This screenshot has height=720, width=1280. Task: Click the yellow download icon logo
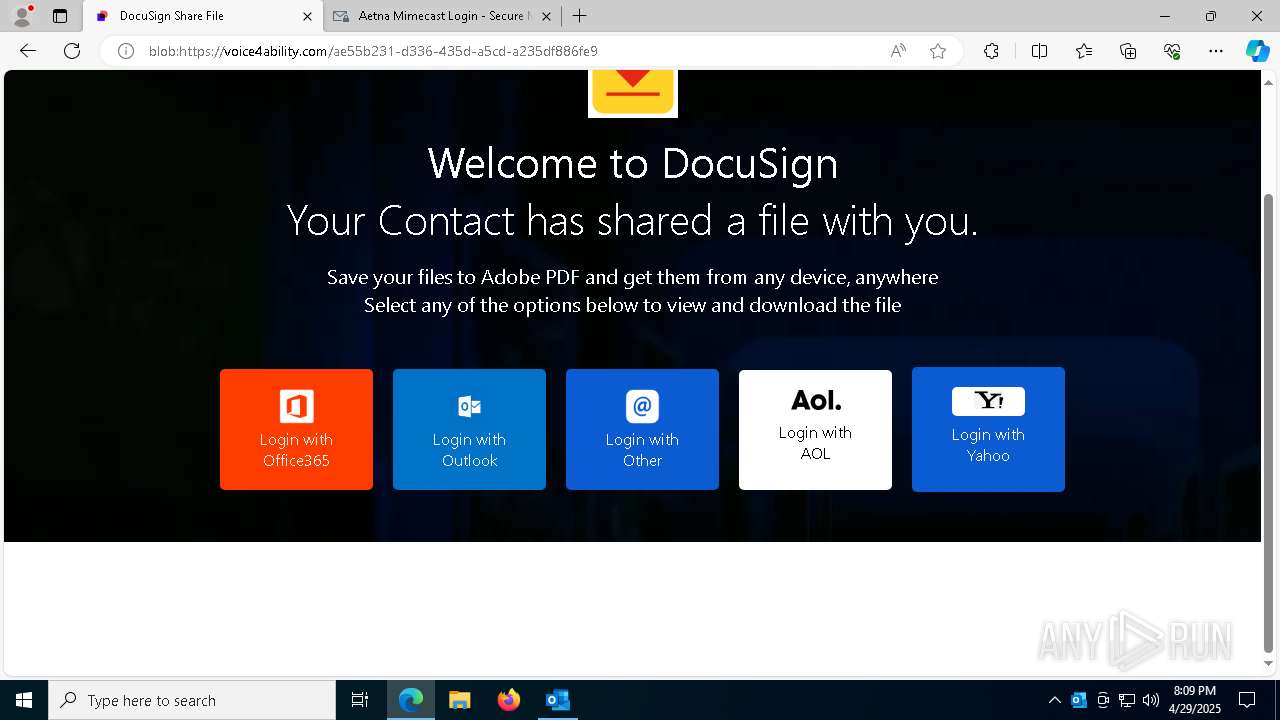[633, 92]
